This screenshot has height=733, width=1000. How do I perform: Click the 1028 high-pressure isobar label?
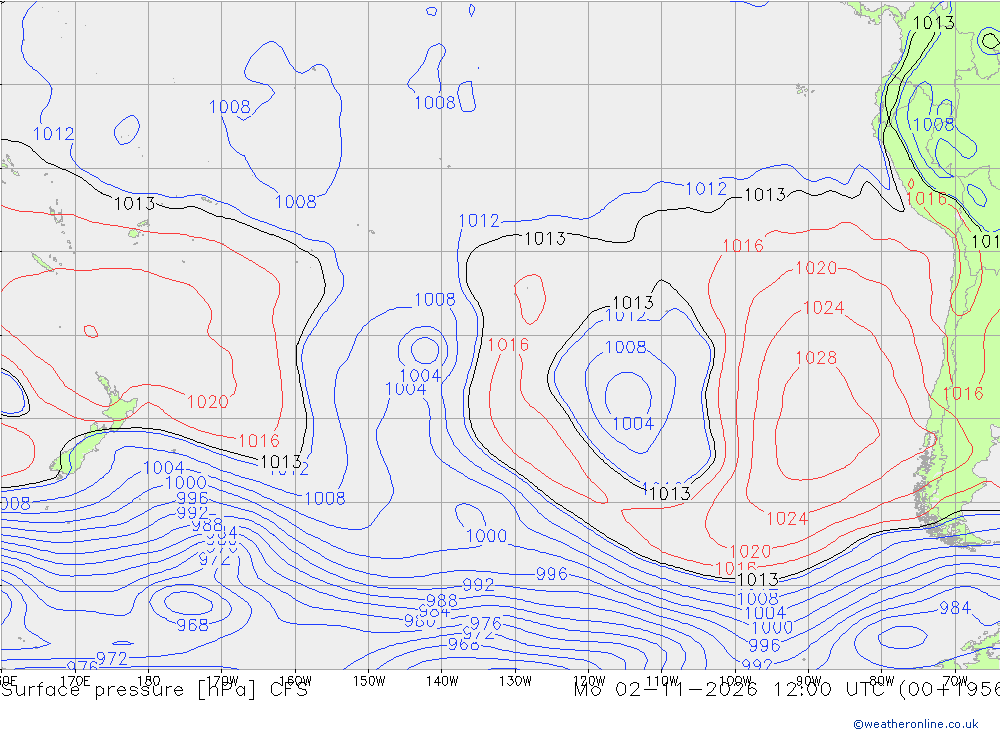[816, 358]
